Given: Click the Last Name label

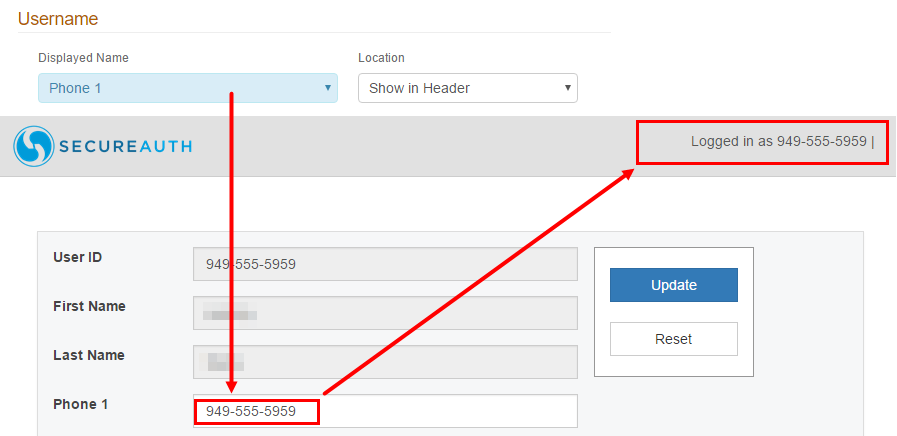Looking at the screenshot, I should (x=88, y=355).
